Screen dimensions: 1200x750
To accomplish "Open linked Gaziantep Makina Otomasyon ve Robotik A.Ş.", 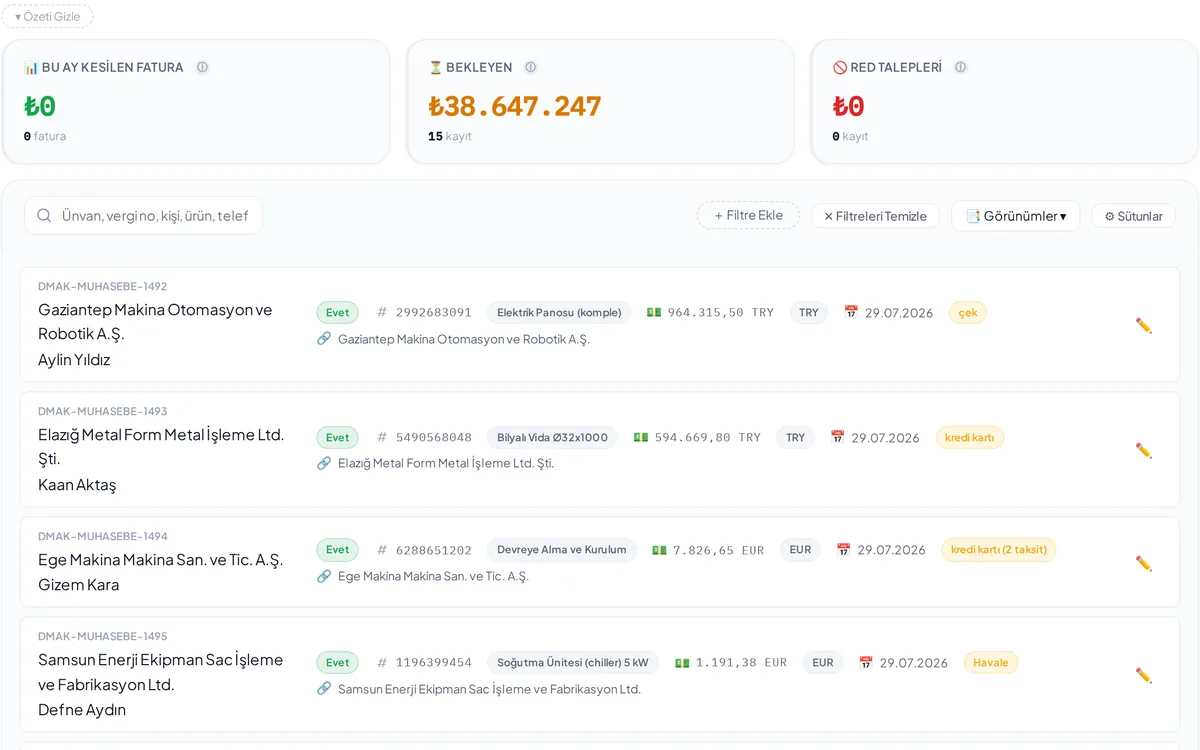I will point(464,339).
